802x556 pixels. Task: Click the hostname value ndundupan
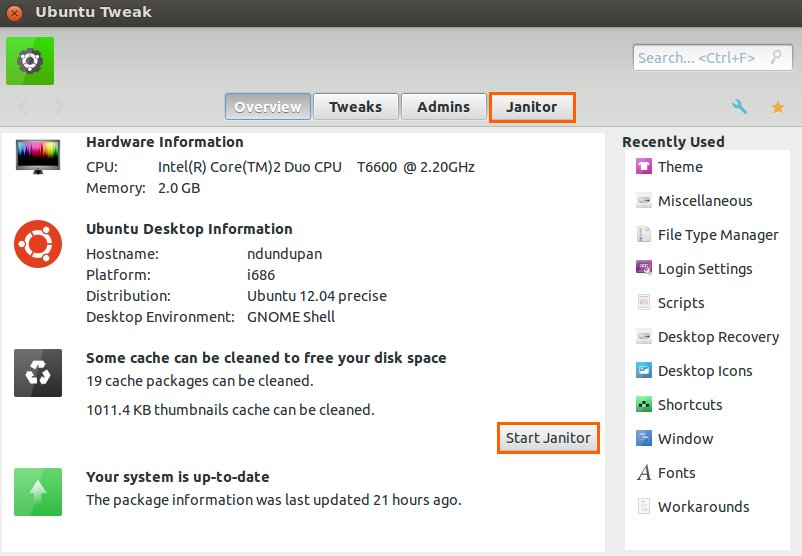(x=284, y=254)
